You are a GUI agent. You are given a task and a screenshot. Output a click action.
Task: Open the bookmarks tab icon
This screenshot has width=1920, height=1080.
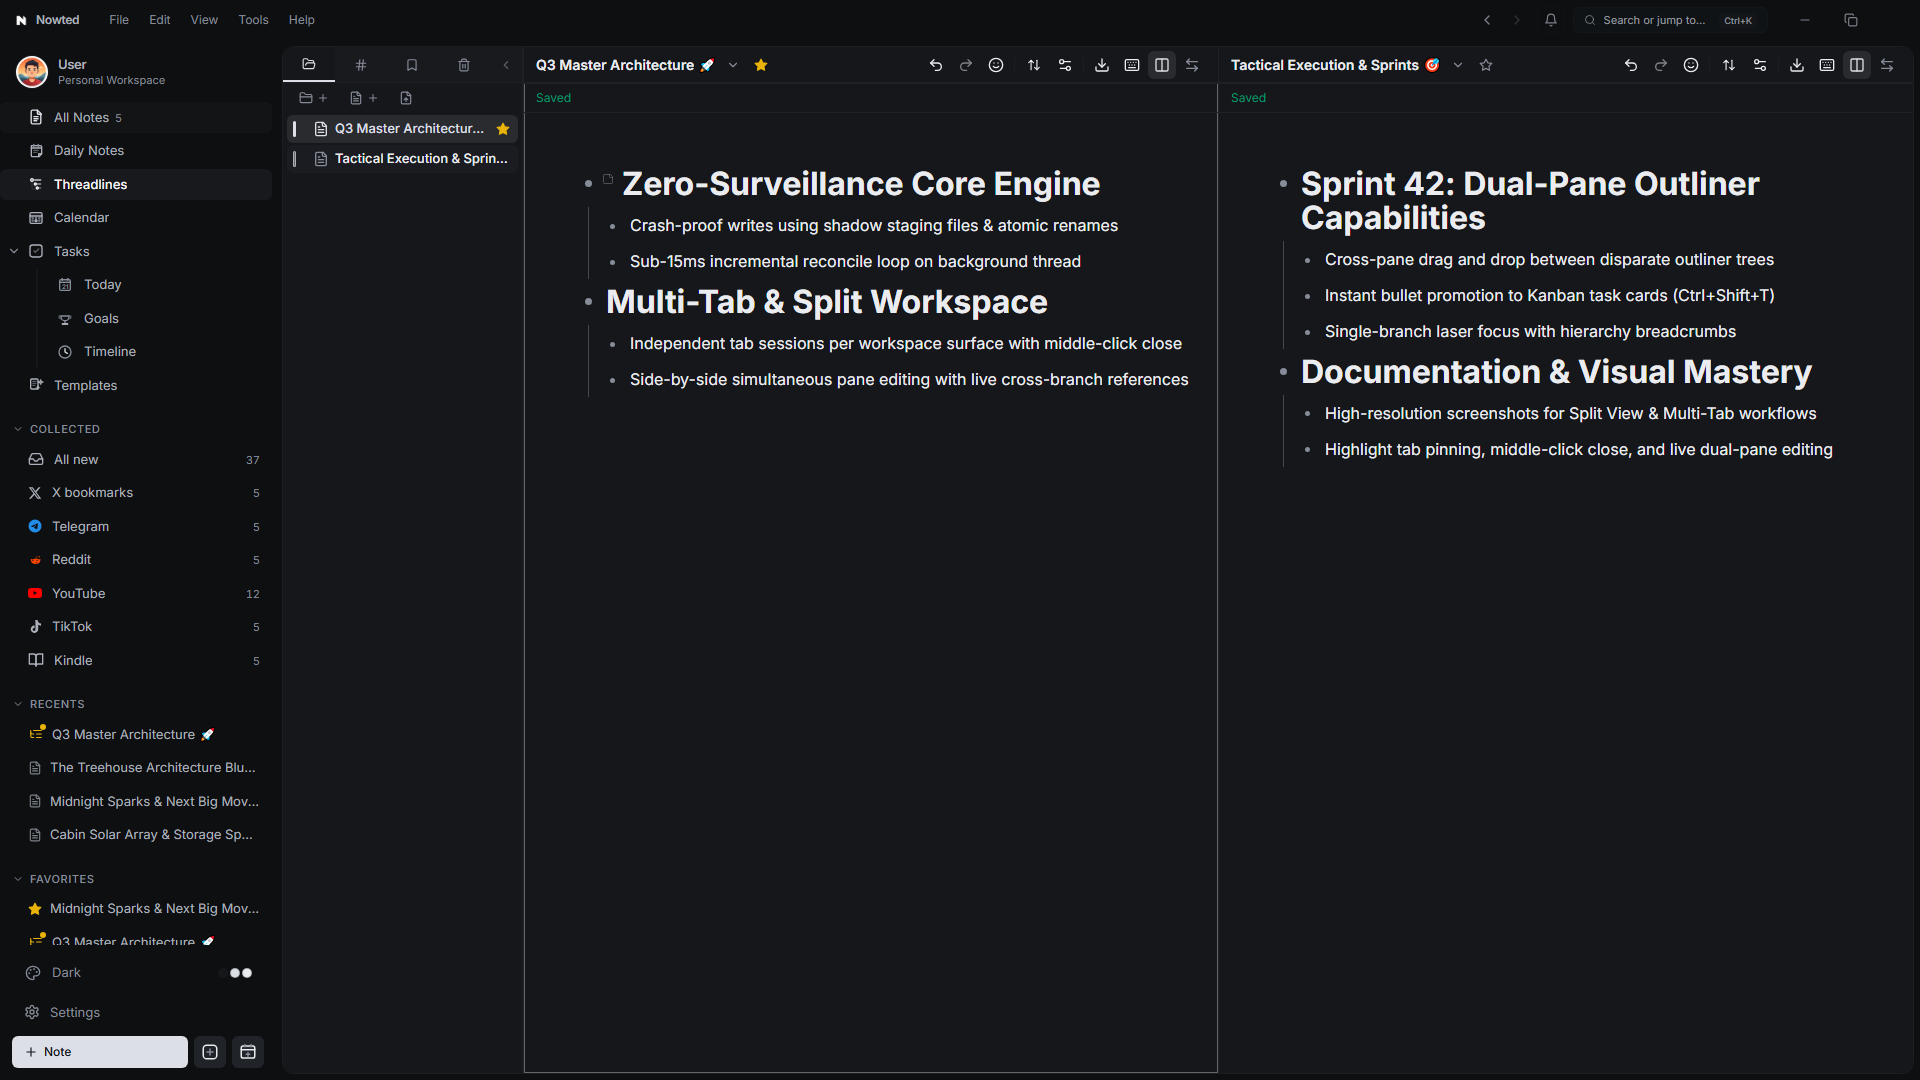[x=412, y=65]
